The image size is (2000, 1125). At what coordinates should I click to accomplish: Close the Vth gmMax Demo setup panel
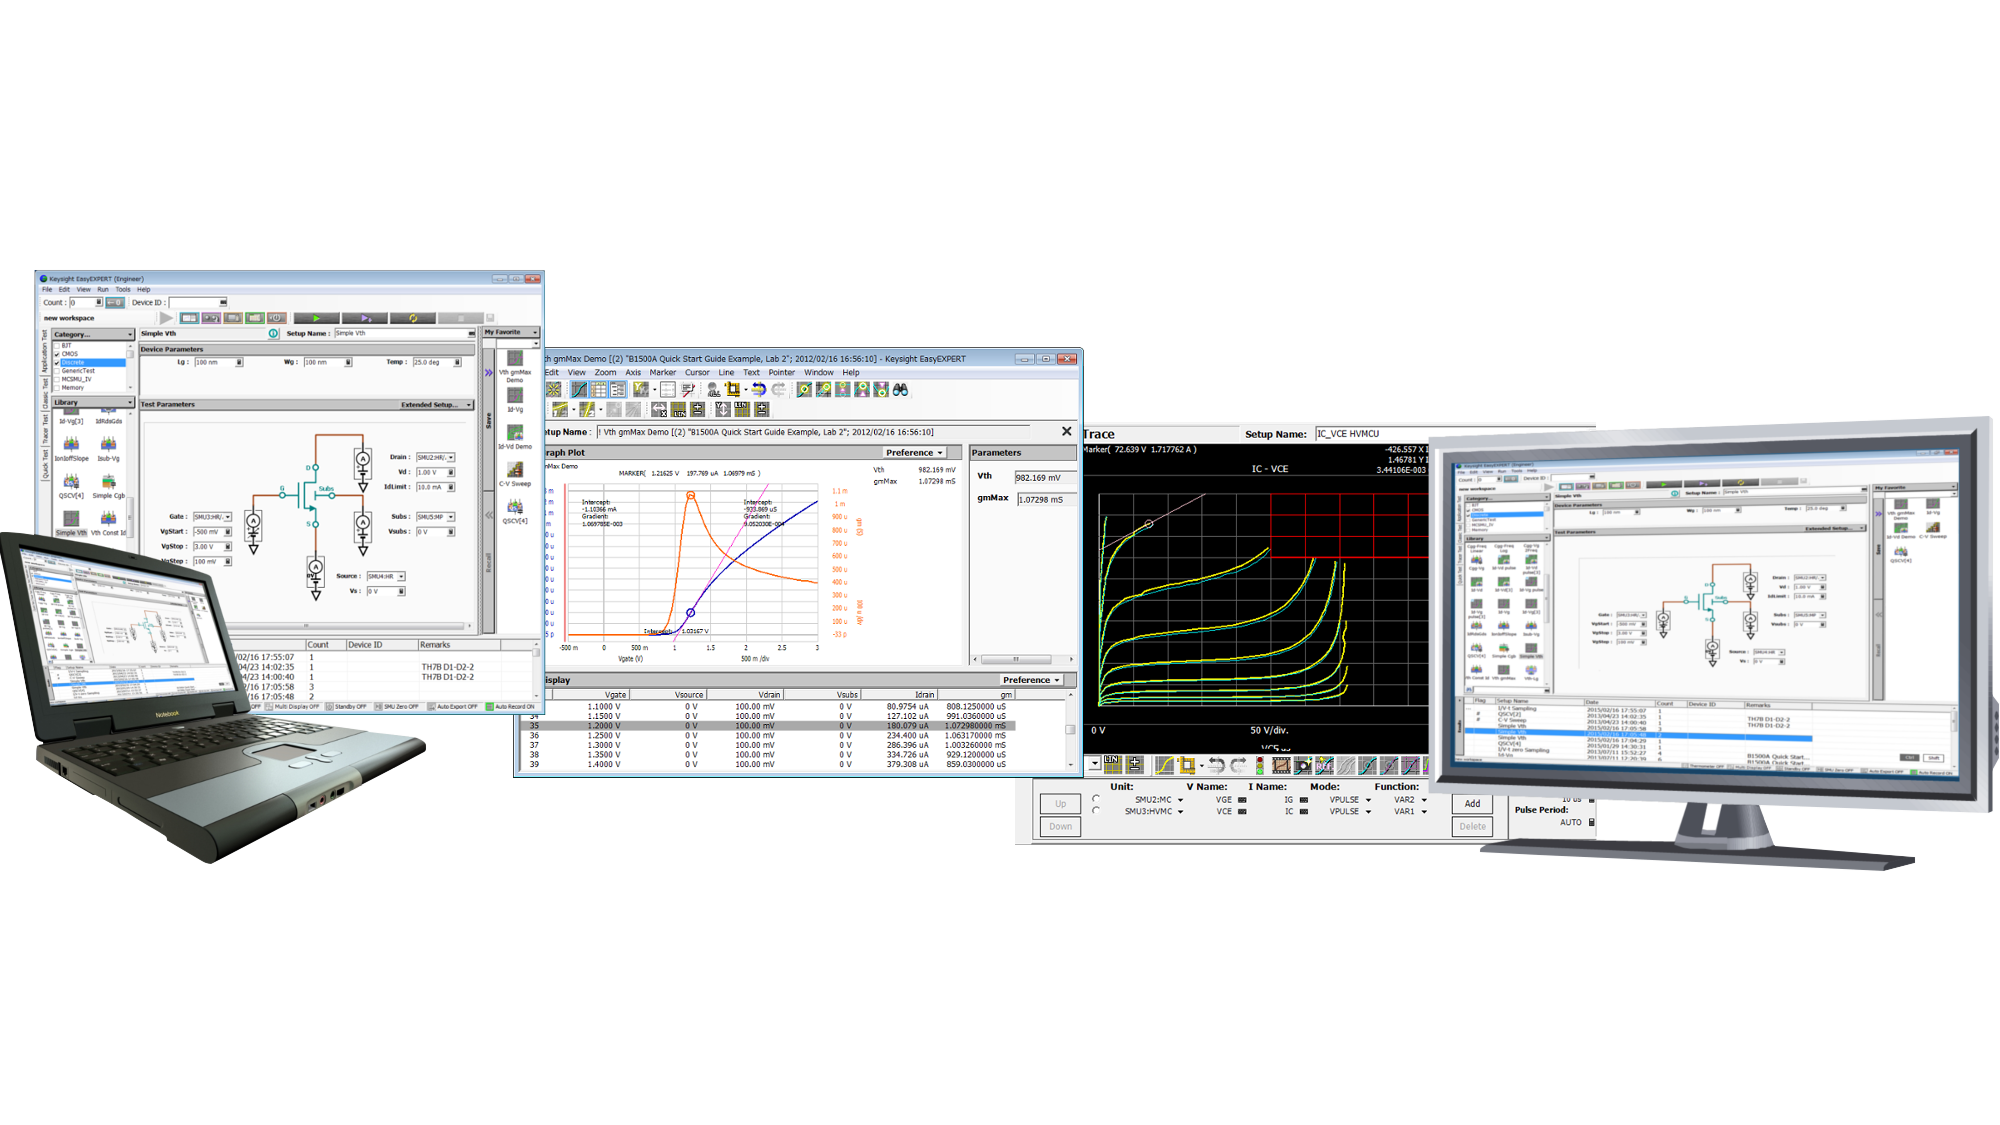tap(1066, 431)
